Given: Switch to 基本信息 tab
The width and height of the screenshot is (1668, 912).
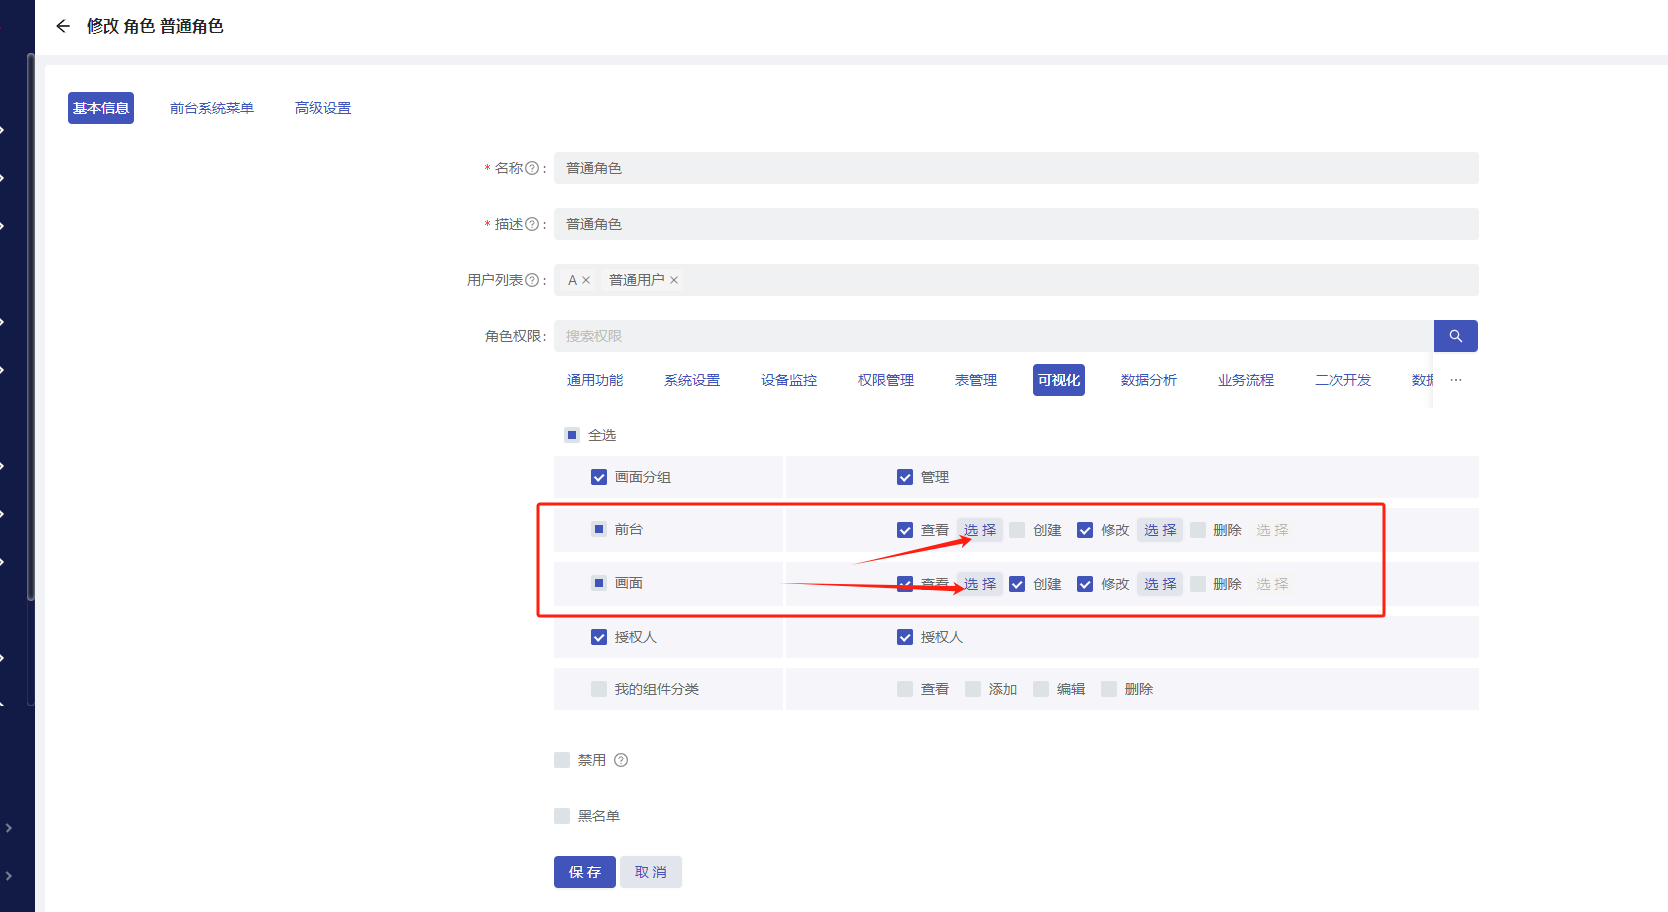Looking at the screenshot, I should click(x=101, y=108).
